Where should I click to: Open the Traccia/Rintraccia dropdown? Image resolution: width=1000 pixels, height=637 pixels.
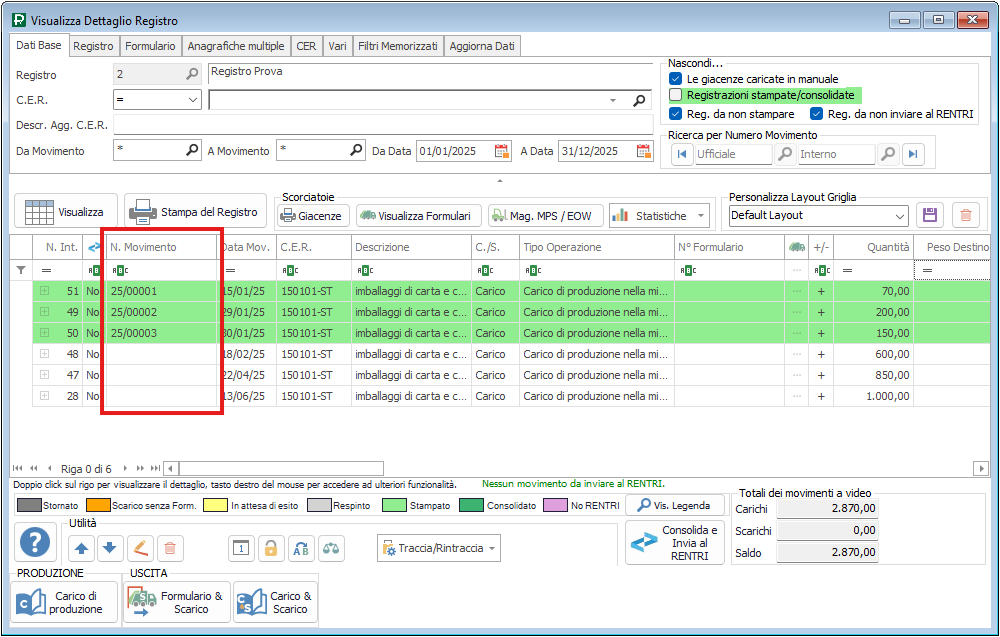440,548
